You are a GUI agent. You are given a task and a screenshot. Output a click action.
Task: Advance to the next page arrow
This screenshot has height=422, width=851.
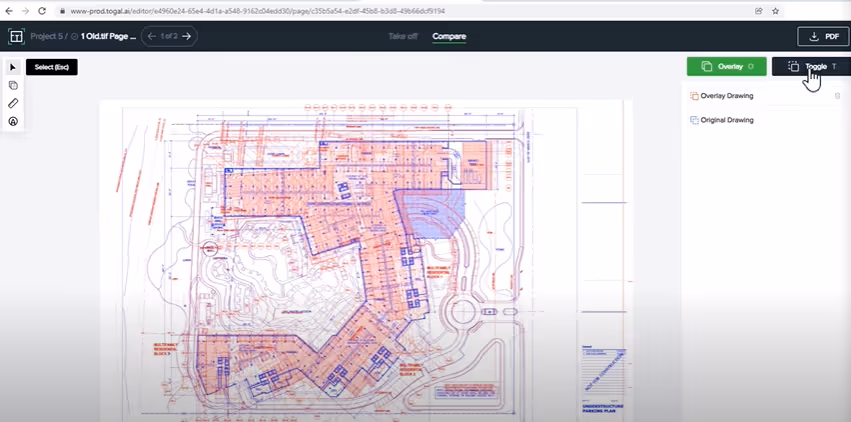[x=187, y=36]
